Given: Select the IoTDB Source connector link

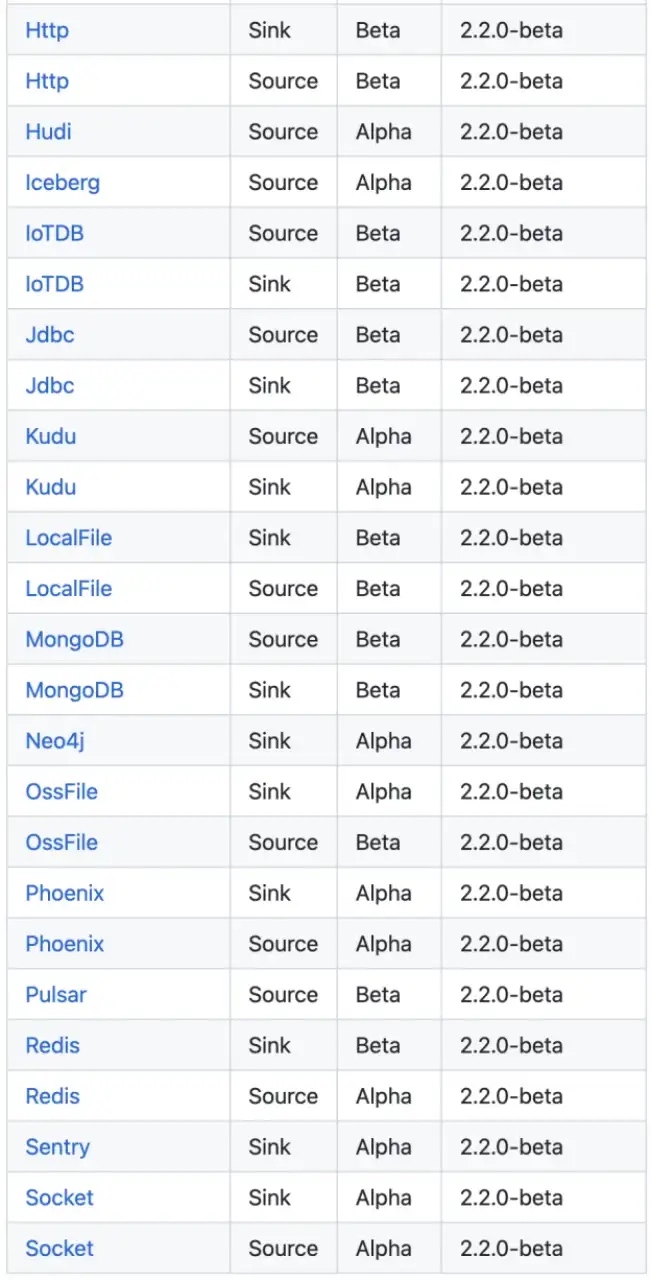Looking at the screenshot, I should click(x=54, y=233).
